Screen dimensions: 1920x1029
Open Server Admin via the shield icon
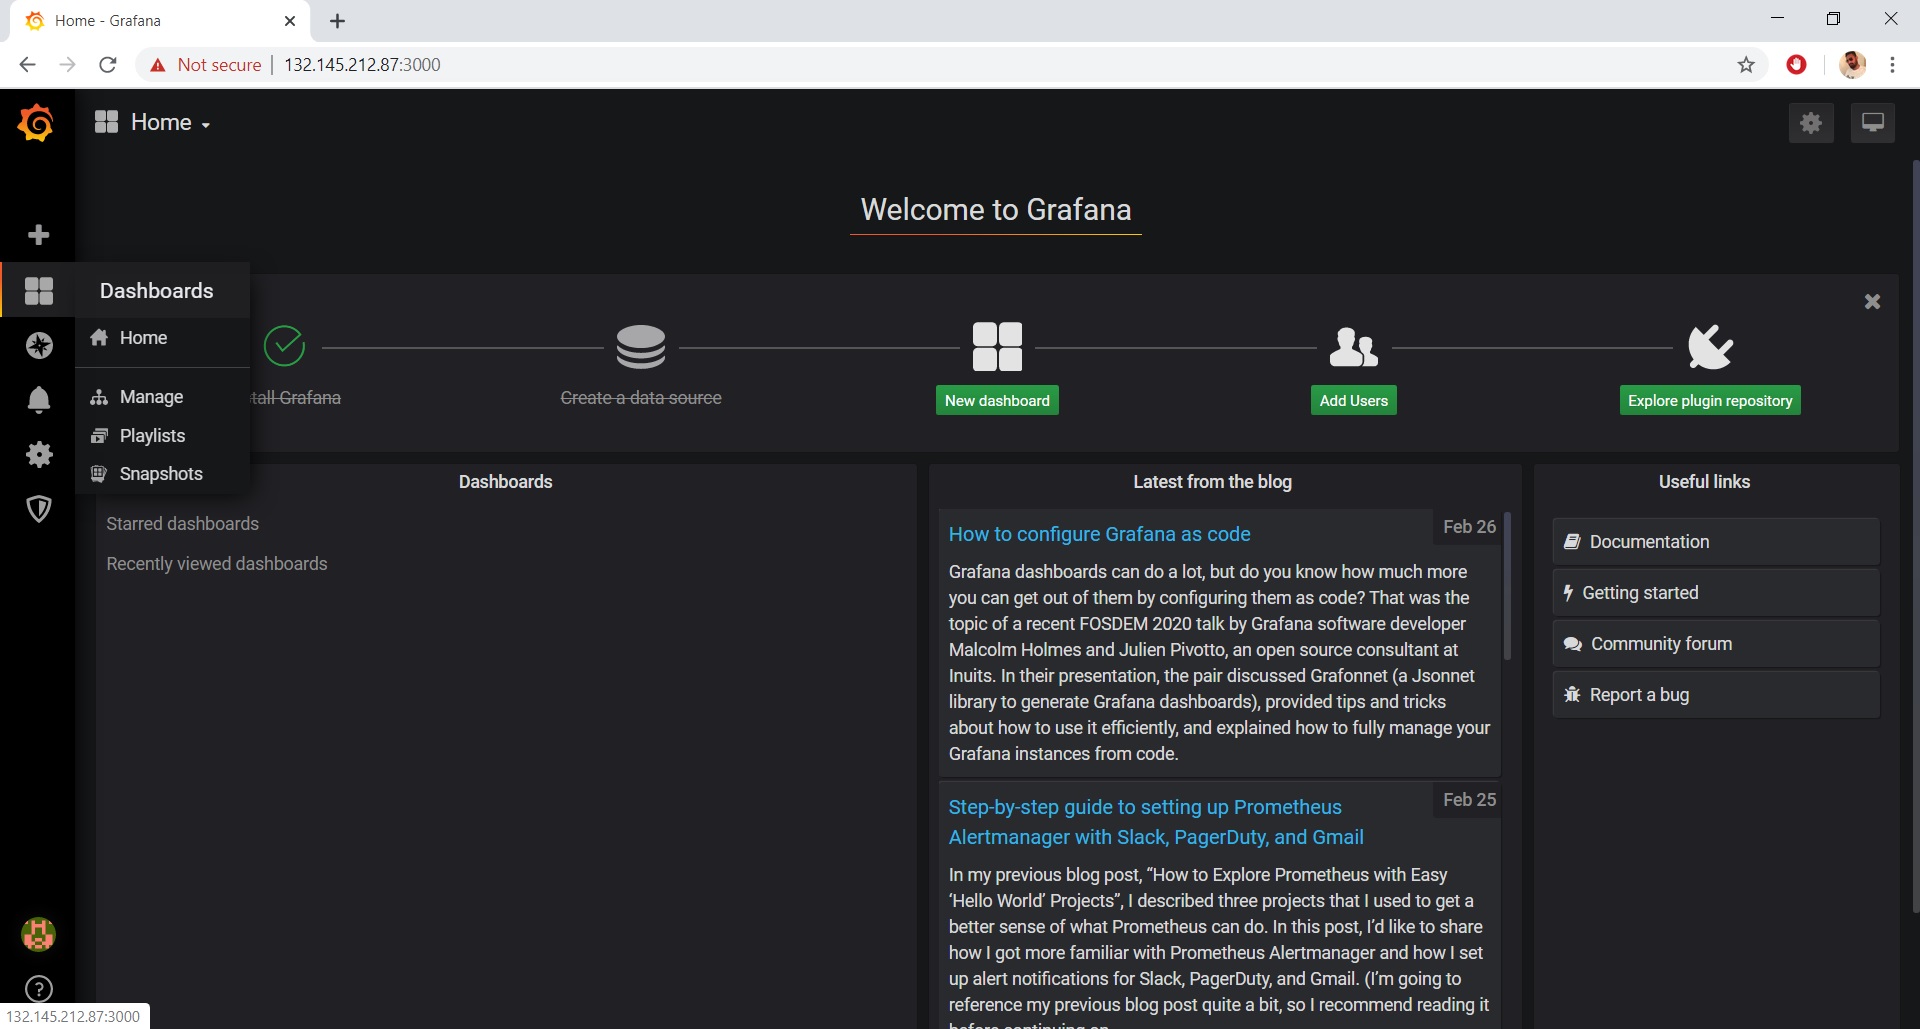(x=39, y=509)
